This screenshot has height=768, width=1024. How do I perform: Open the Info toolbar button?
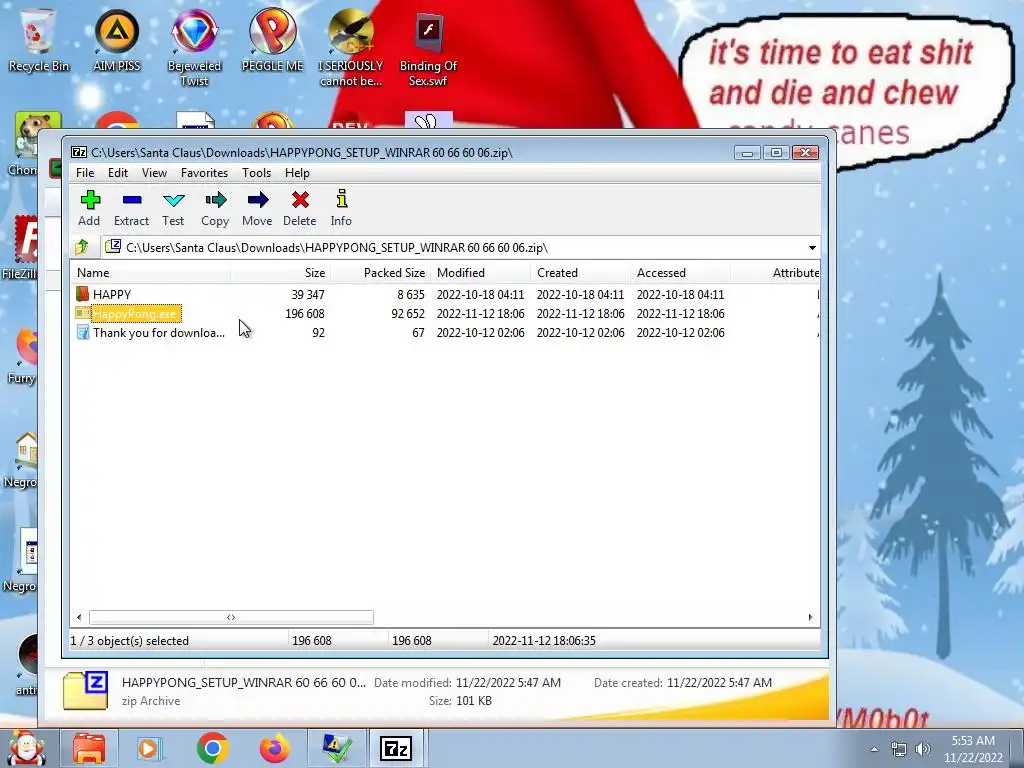(341, 208)
